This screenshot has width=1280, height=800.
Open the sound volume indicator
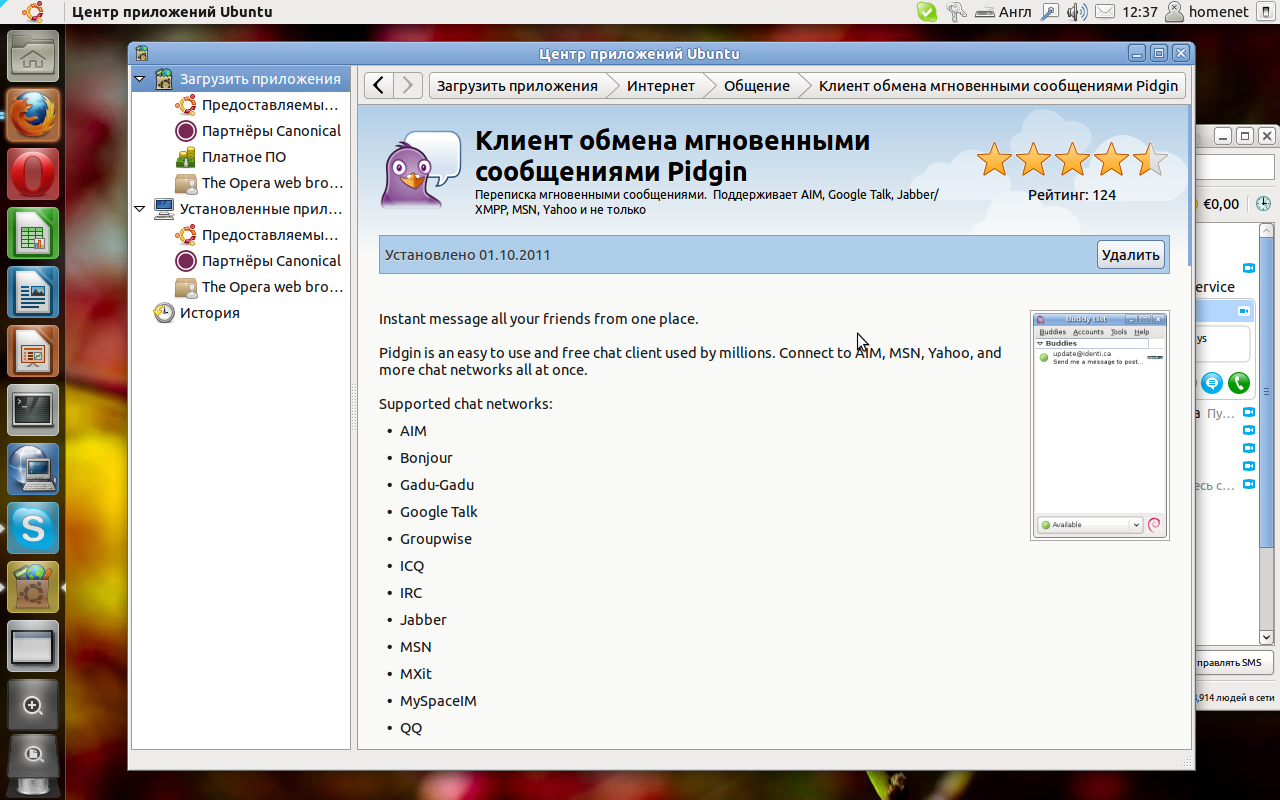click(x=1077, y=12)
